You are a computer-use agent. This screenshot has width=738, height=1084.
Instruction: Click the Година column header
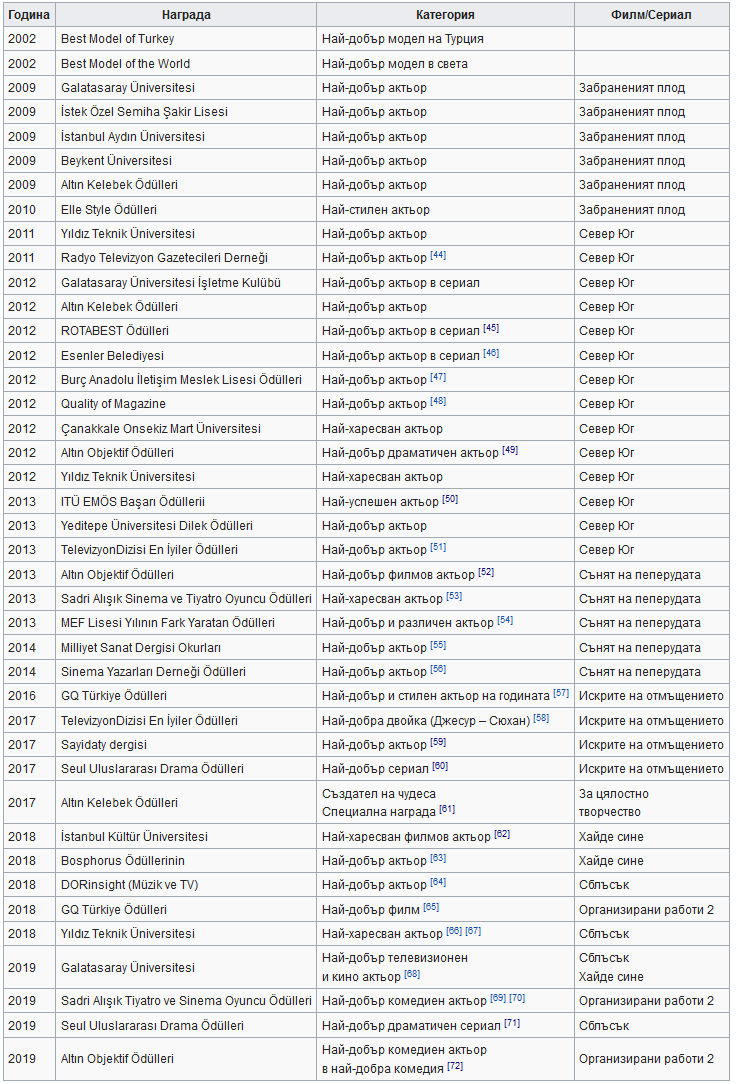click(29, 15)
